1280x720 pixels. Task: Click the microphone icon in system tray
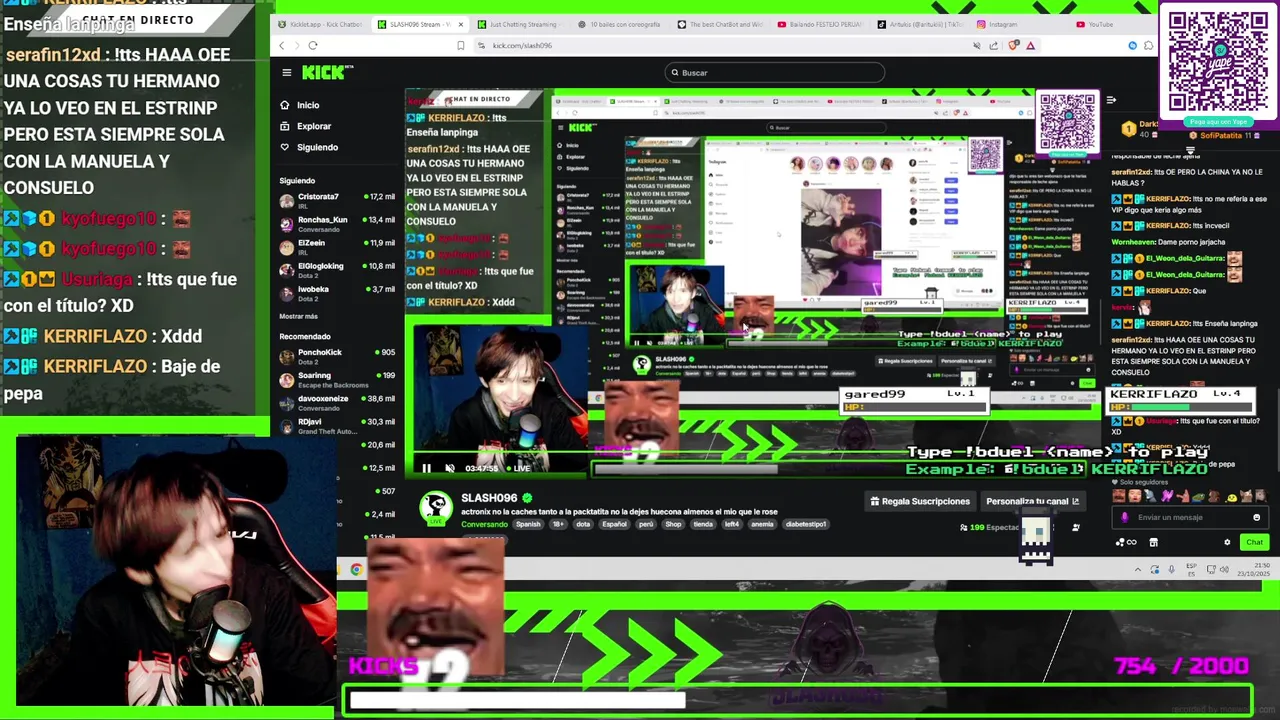(x=1172, y=570)
